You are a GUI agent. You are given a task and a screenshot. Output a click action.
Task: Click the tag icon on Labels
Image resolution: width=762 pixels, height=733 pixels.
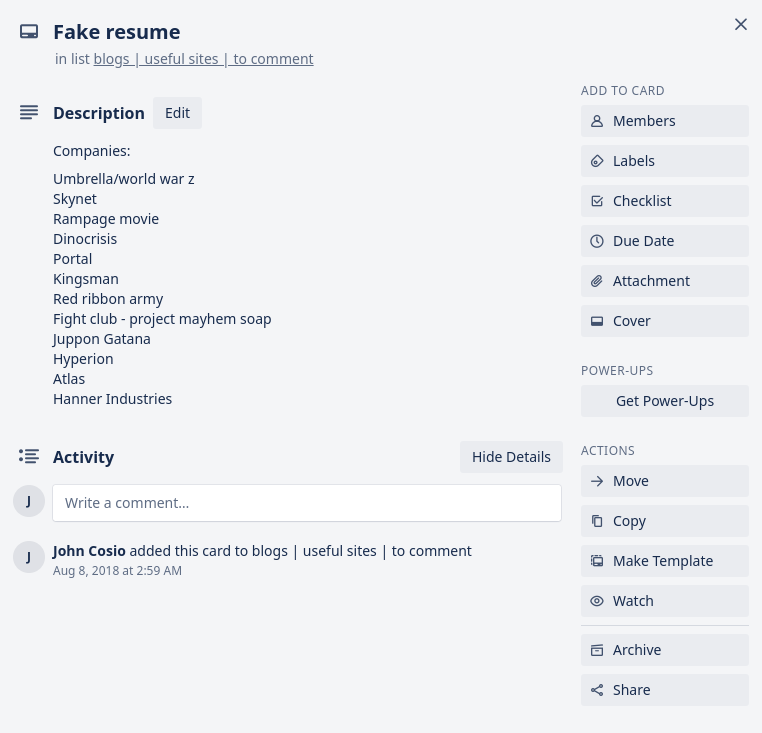click(597, 161)
